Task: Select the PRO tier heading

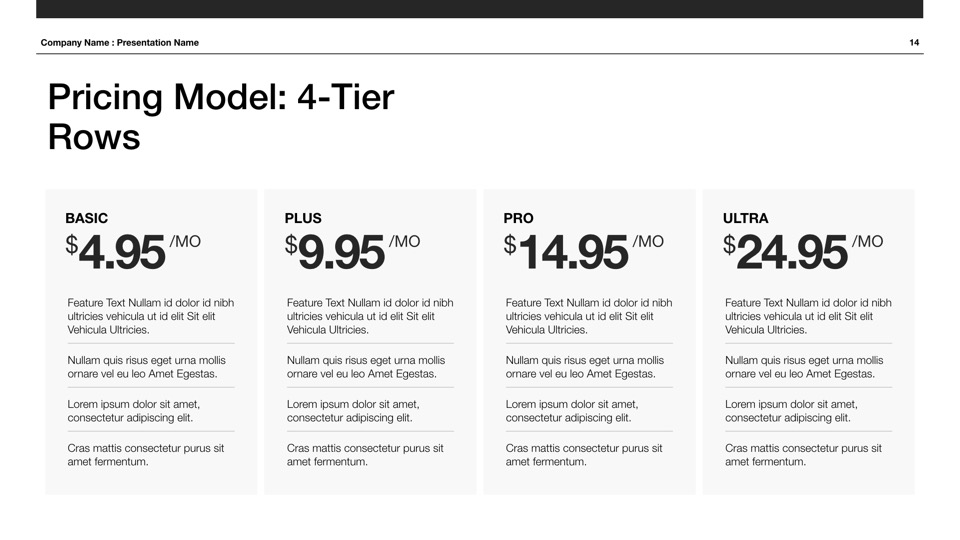Action: 519,218
